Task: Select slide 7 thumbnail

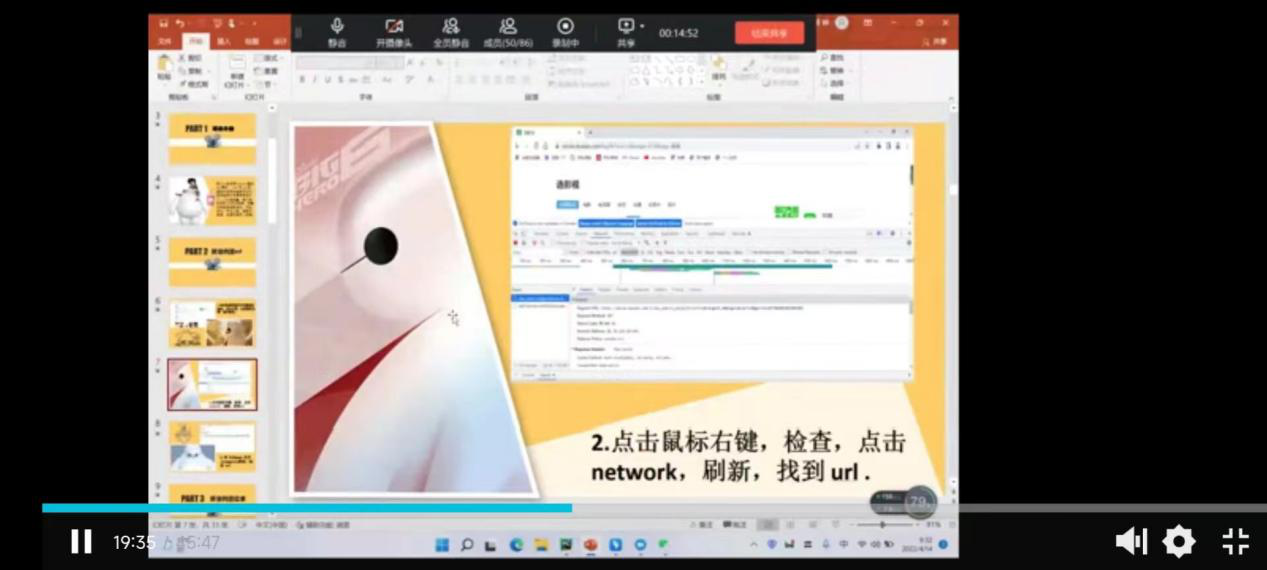Action: (212, 385)
